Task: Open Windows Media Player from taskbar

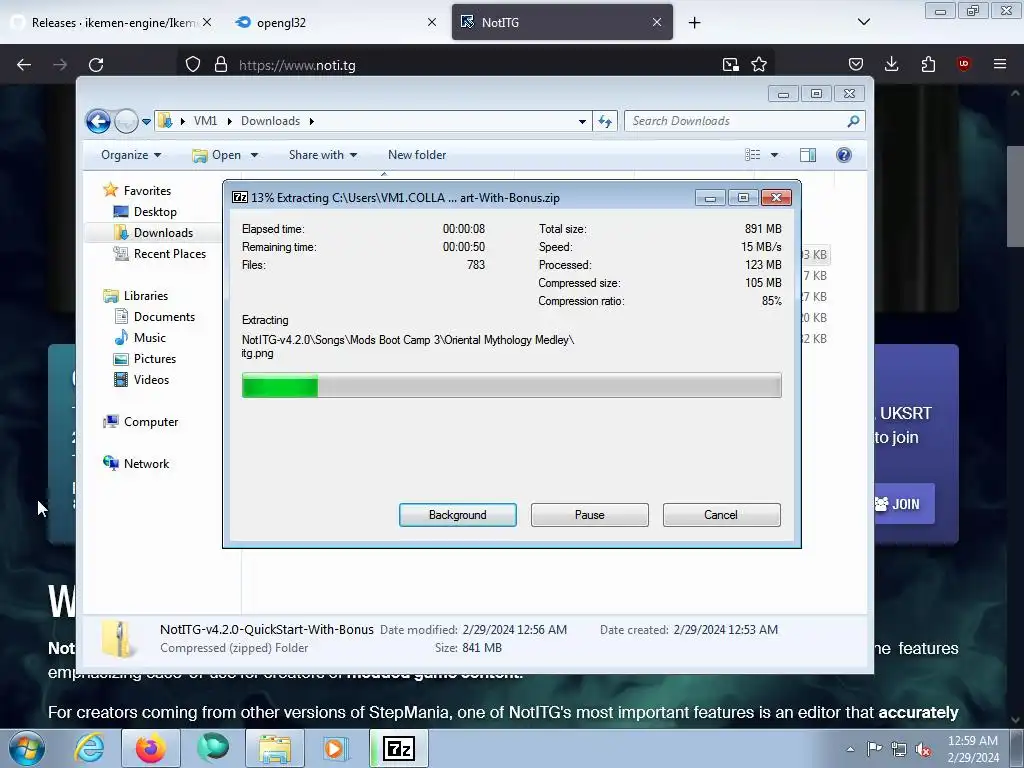Action: pyautogui.click(x=336, y=748)
